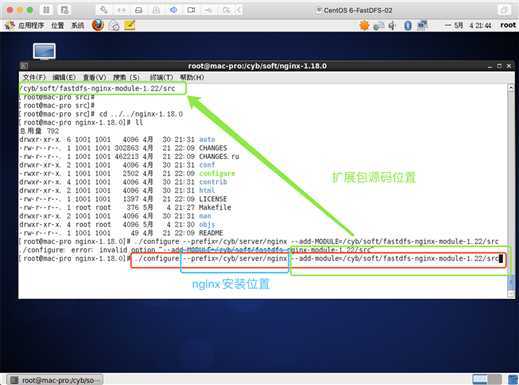Open VM settings with the wrench icon

click(104, 10)
